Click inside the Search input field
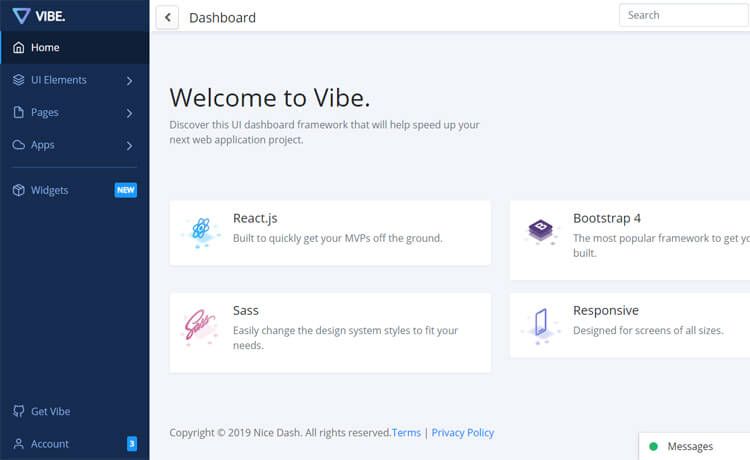 (x=684, y=15)
